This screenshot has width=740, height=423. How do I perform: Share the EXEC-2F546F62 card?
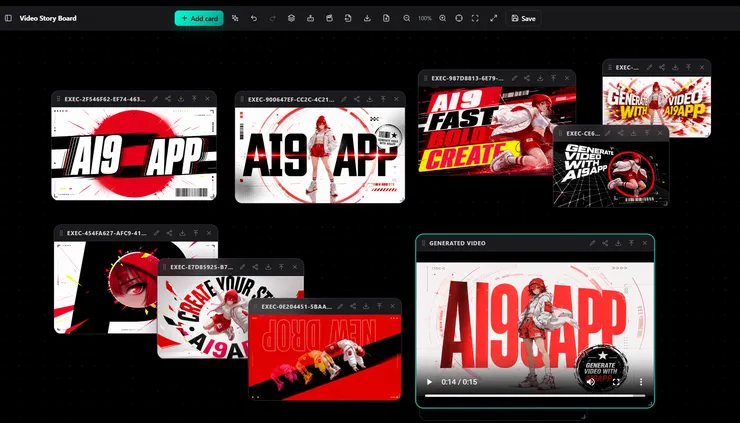(168, 99)
